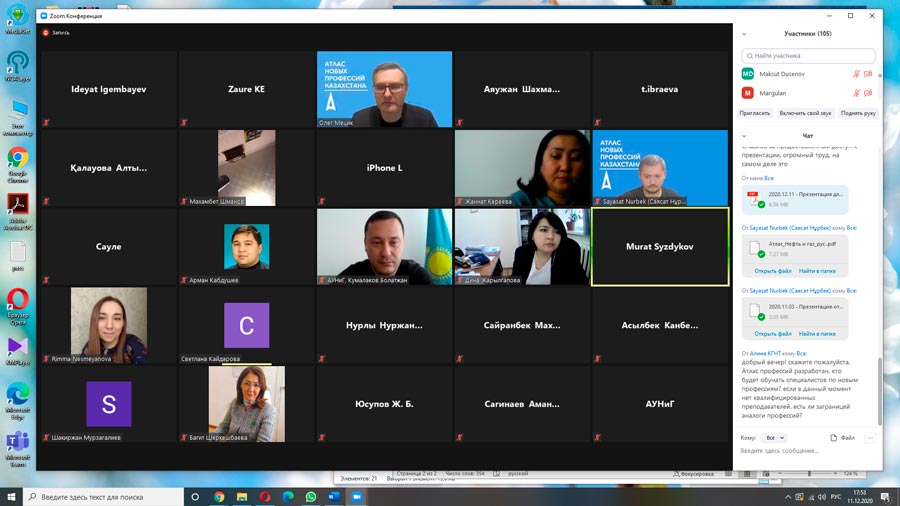Open the Microsoft Edge desktop shortcut
Image resolution: width=900 pixels, height=506 pixels.
18,401
